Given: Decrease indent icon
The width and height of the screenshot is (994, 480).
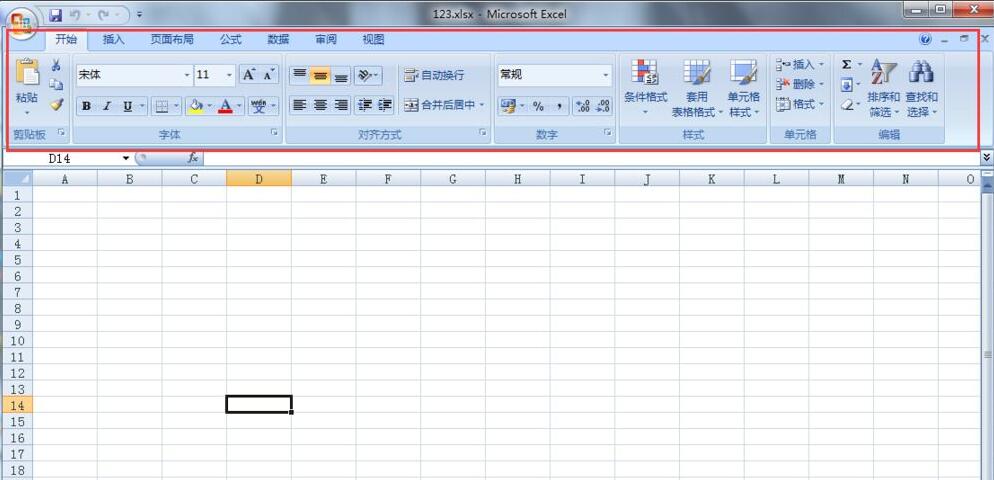Looking at the screenshot, I should pos(365,105).
